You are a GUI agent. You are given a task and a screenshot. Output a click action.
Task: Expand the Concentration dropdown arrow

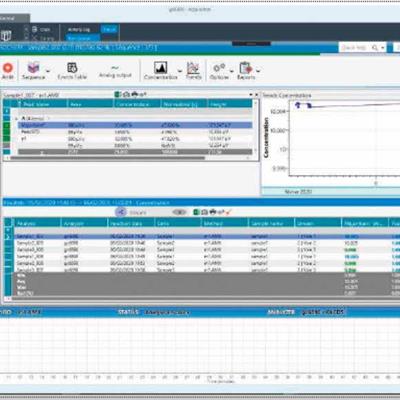pos(180,71)
